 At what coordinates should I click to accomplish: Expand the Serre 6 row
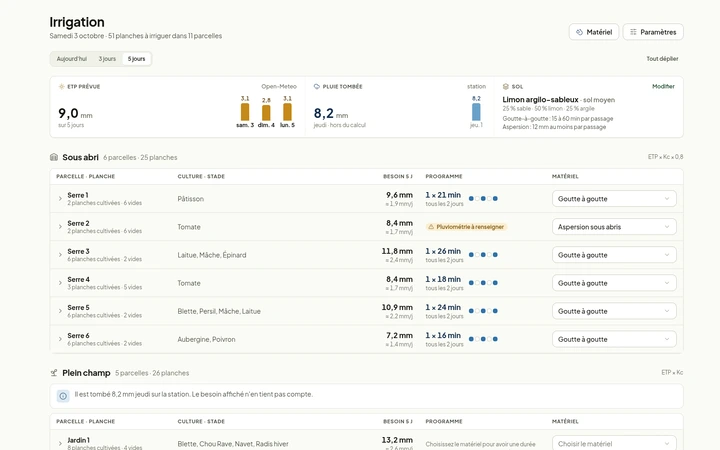[60, 339]
